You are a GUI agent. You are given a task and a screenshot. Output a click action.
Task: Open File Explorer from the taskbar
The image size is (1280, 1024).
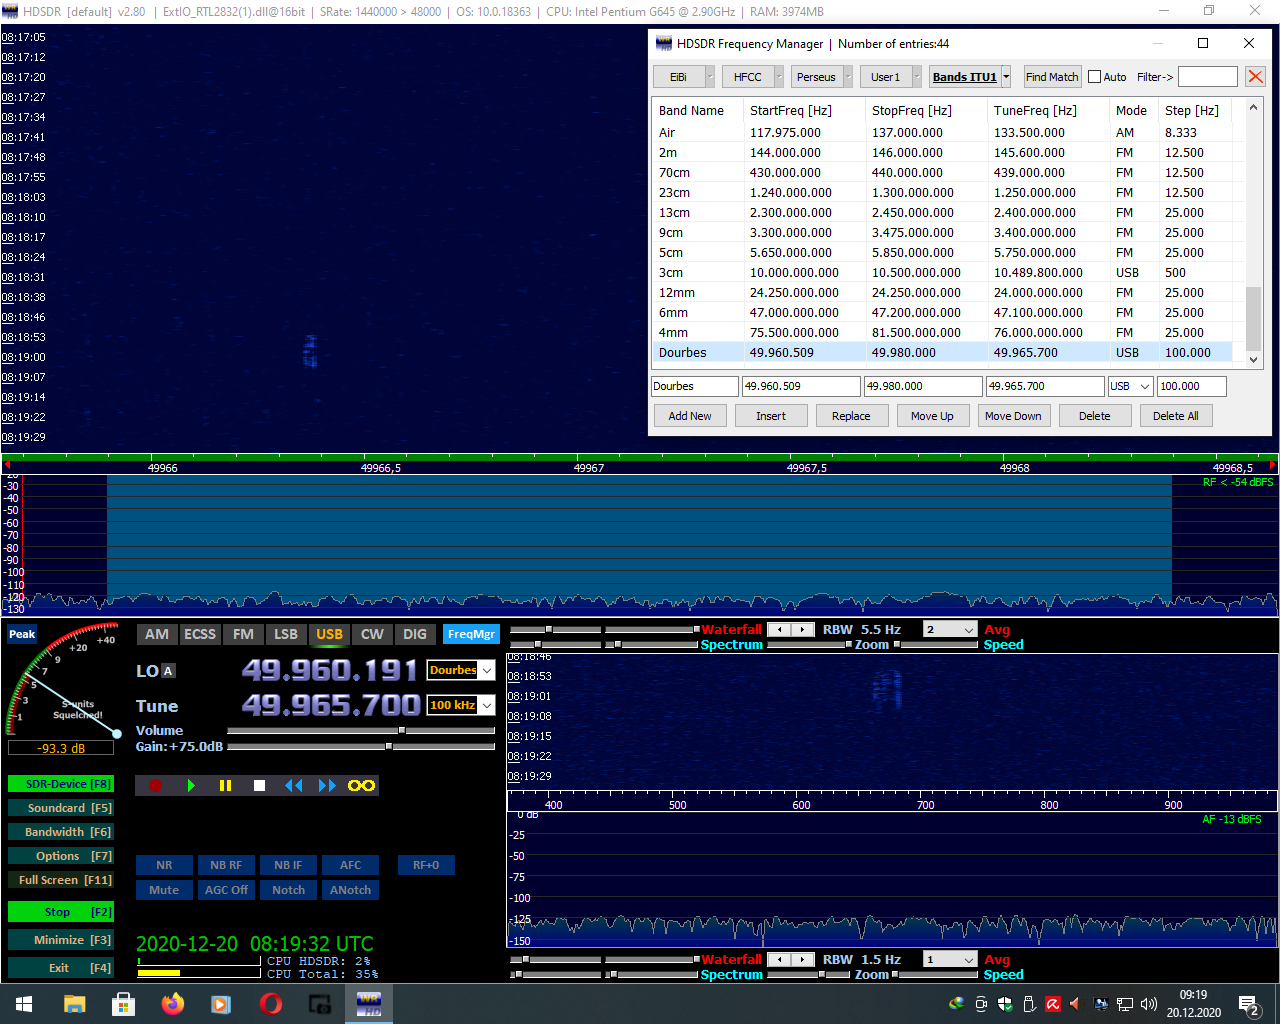click(74, 1004)
